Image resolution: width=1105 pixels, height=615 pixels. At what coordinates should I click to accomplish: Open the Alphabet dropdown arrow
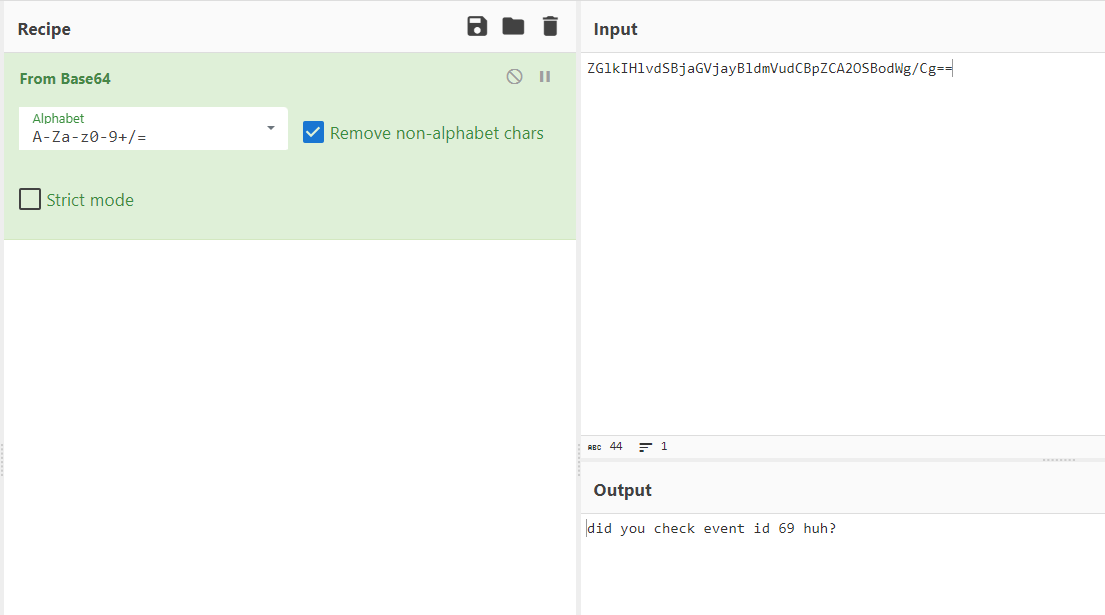270,128
